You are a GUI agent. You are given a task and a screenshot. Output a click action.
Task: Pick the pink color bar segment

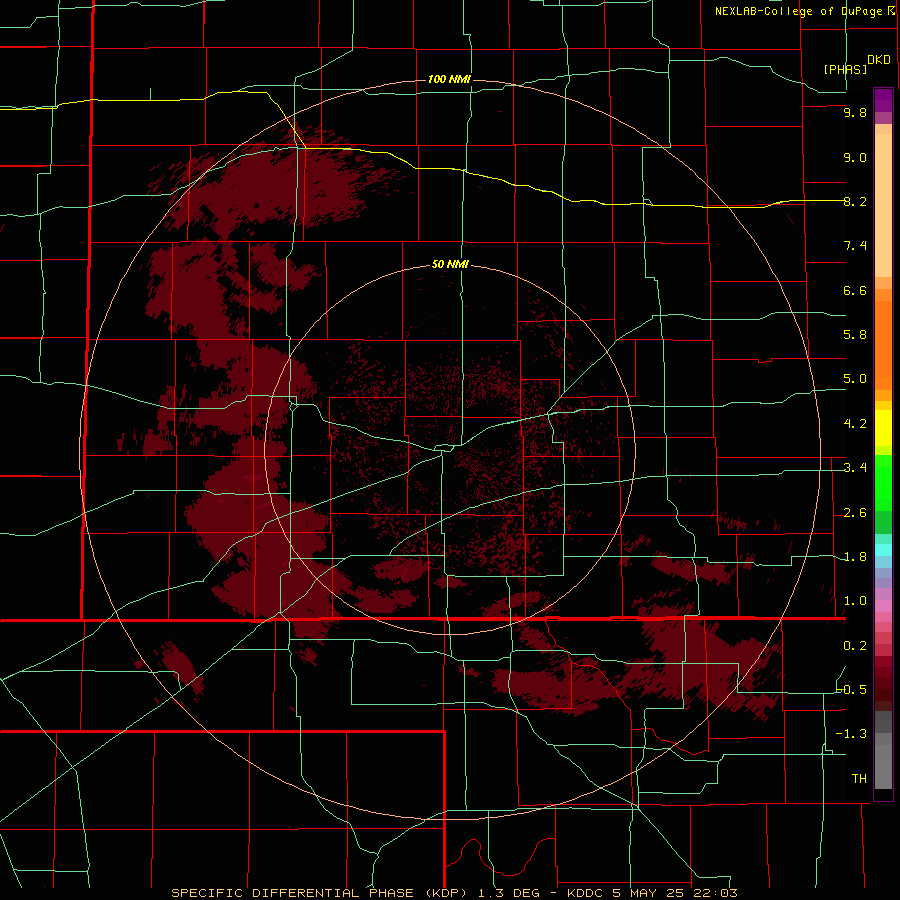point(883,606)
